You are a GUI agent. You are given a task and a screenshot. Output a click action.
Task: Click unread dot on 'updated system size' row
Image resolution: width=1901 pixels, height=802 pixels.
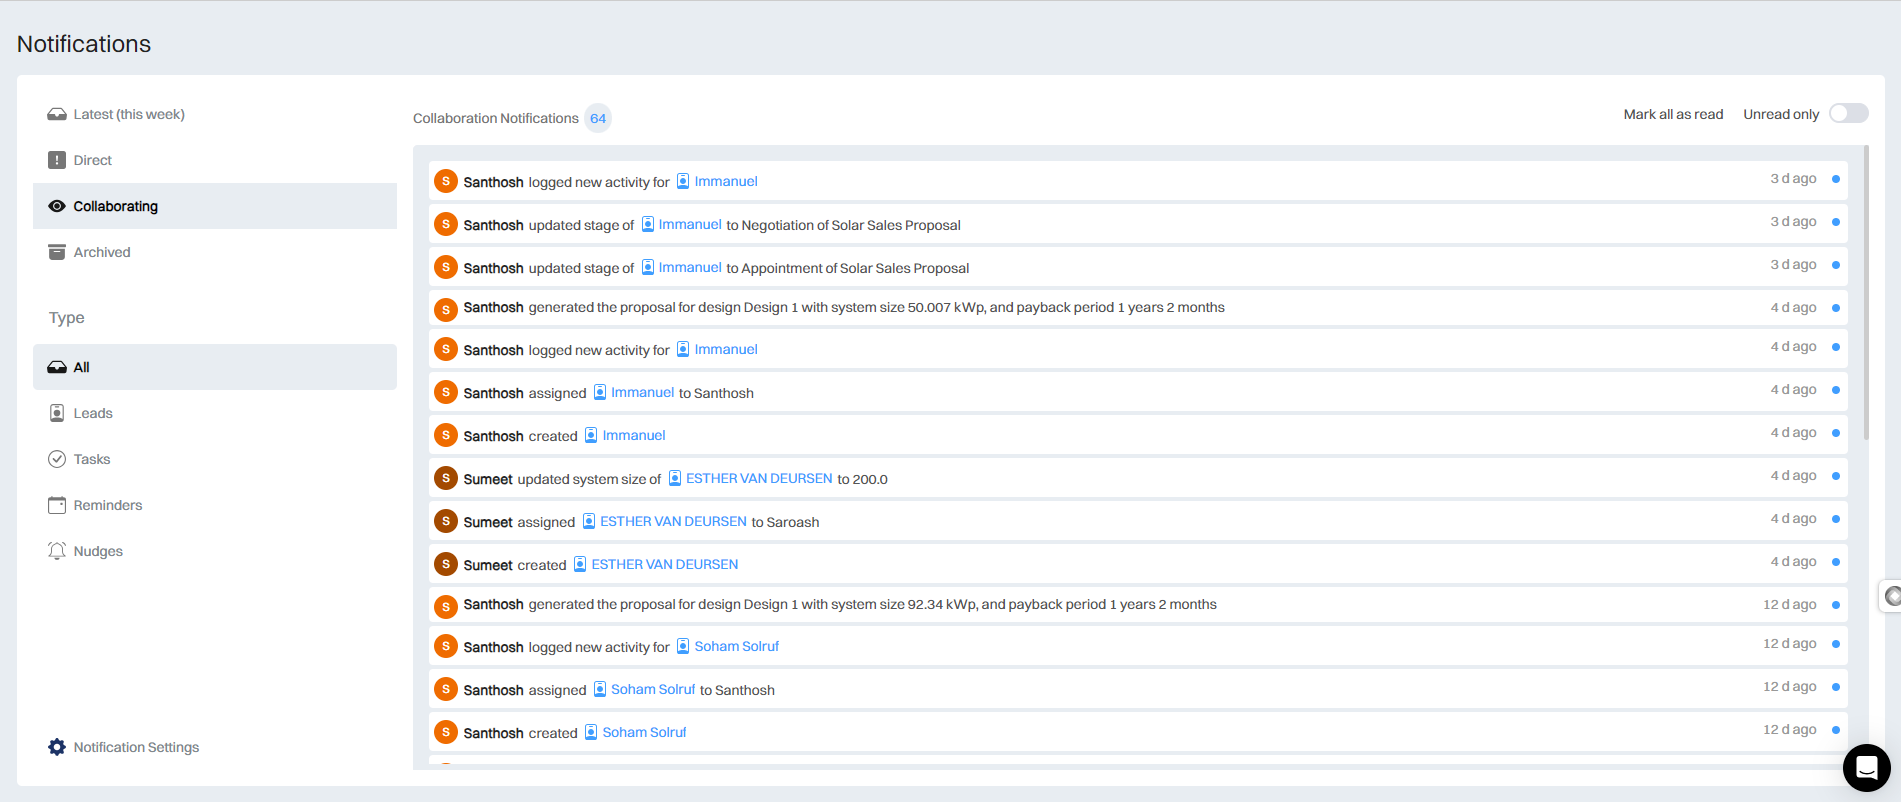click(x=1836, y=476)
